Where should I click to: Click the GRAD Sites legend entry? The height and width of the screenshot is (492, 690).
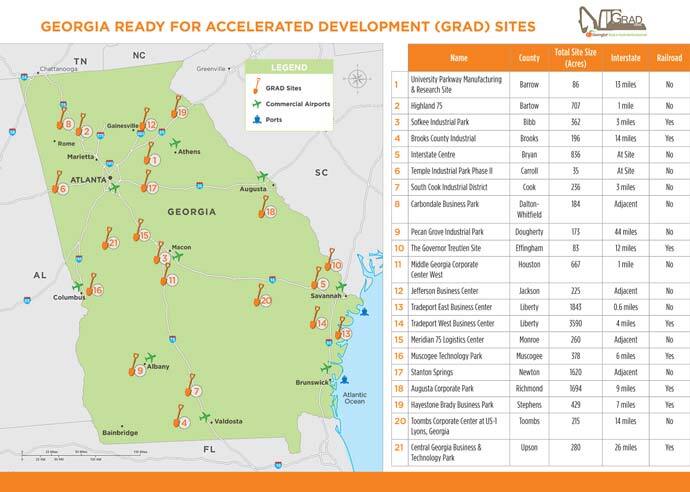coord(277,87)
